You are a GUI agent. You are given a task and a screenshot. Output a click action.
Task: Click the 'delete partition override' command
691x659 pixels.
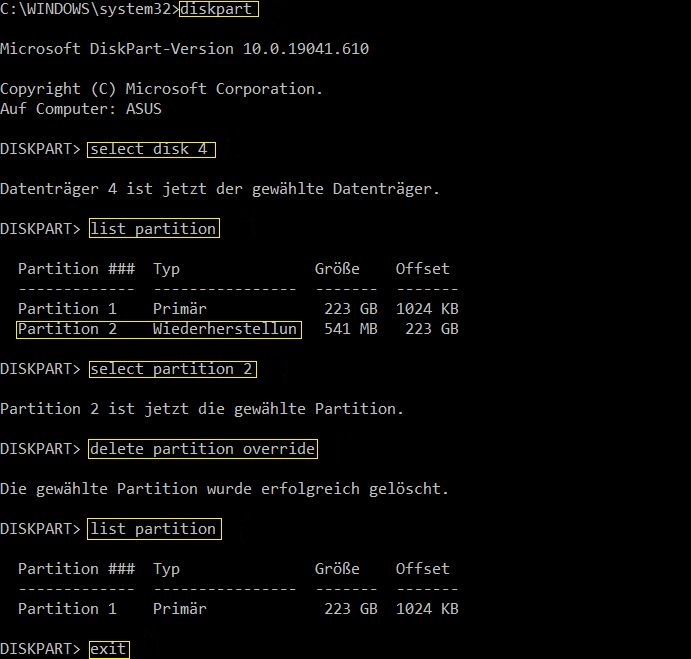pyautogui.click(x=202, y=449)
